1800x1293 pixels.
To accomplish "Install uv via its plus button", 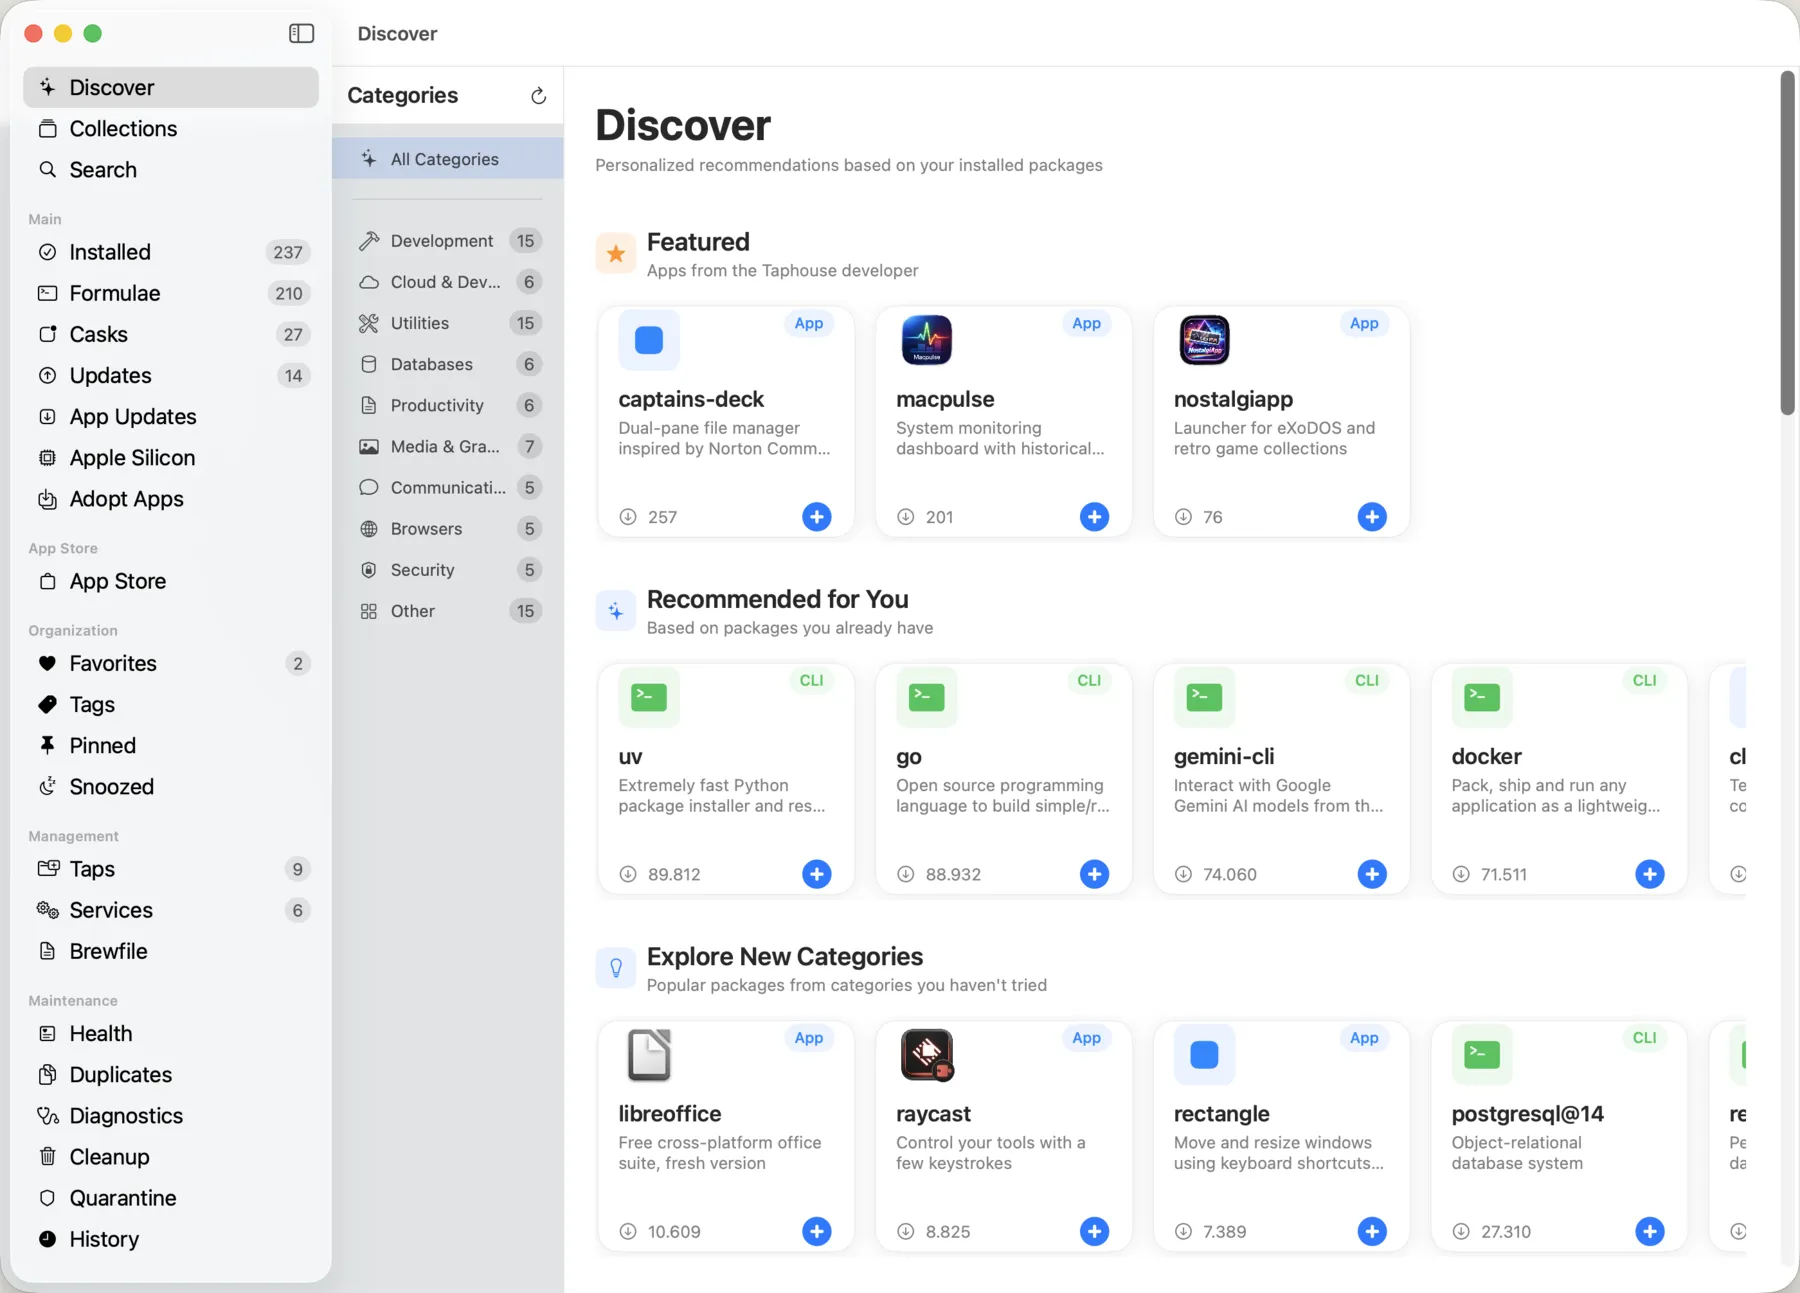I will [x=817, y=874].
